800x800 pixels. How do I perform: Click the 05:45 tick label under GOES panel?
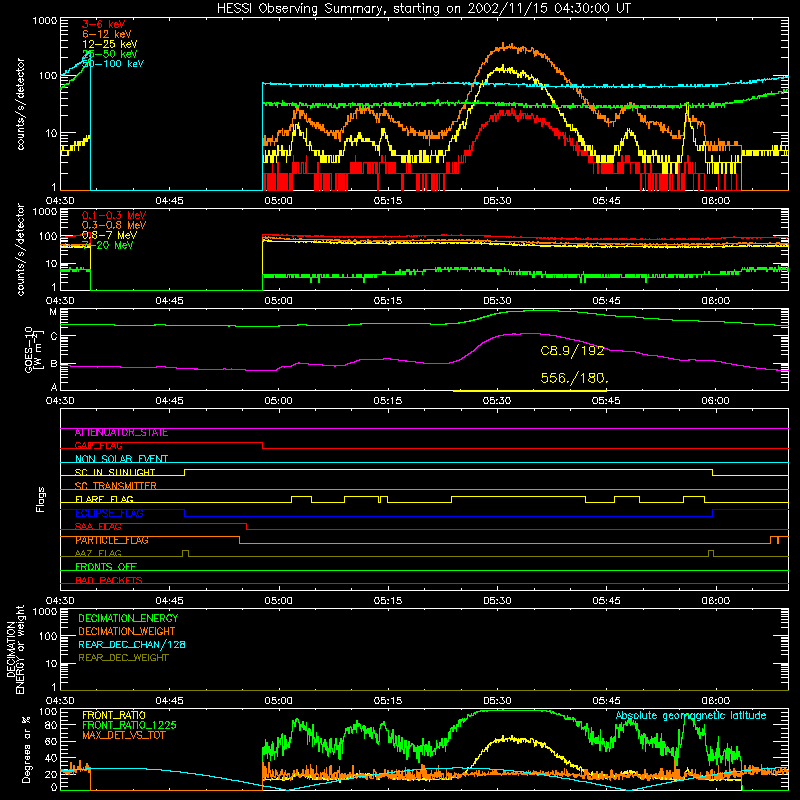point(606,401)
